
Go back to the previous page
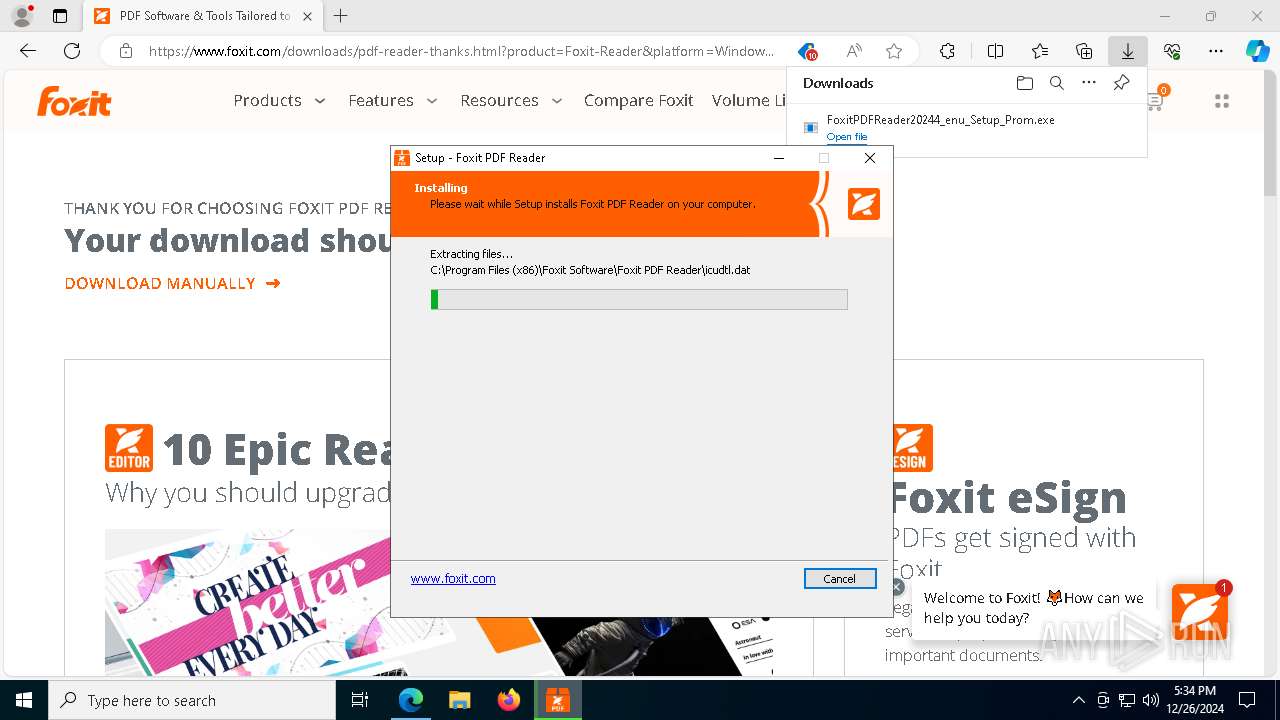pos(28,51)
